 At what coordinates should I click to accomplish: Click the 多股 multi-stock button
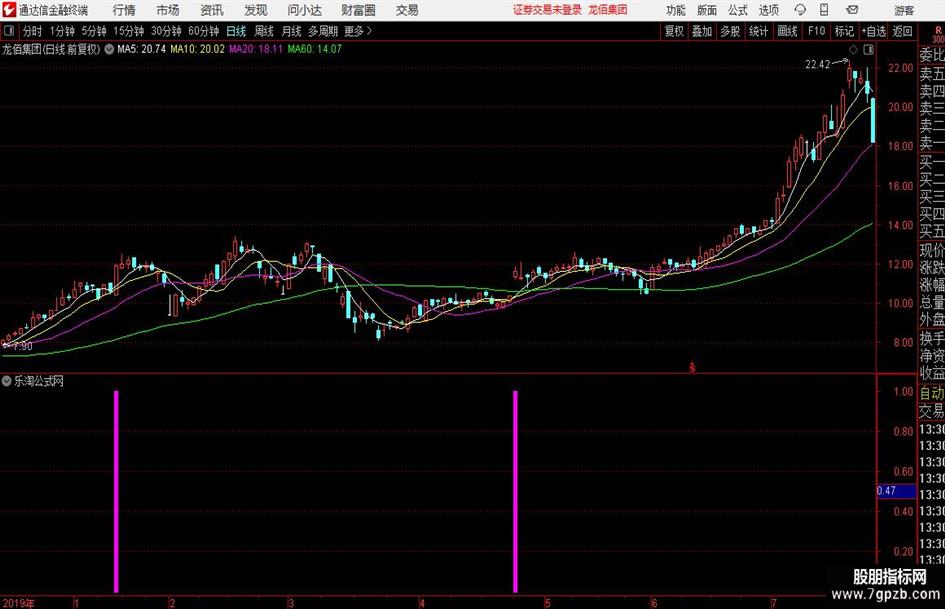point(730,31)
